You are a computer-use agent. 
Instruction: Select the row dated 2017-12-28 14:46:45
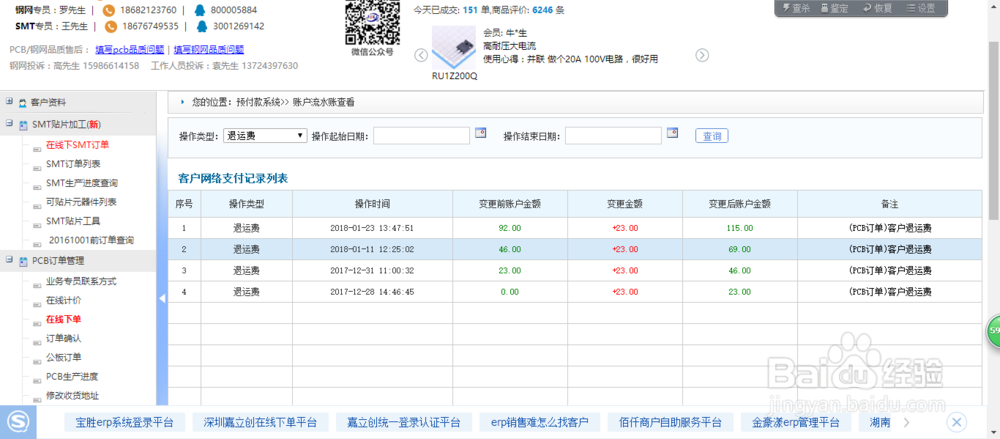[575, 292]
